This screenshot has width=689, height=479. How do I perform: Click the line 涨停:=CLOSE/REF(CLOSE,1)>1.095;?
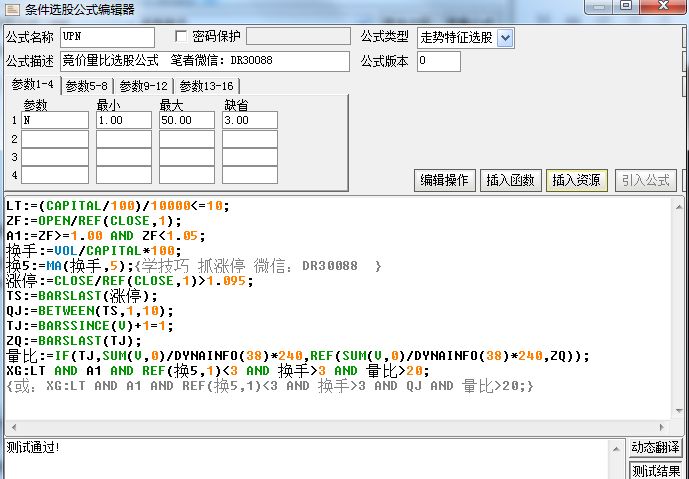point(130,281)
